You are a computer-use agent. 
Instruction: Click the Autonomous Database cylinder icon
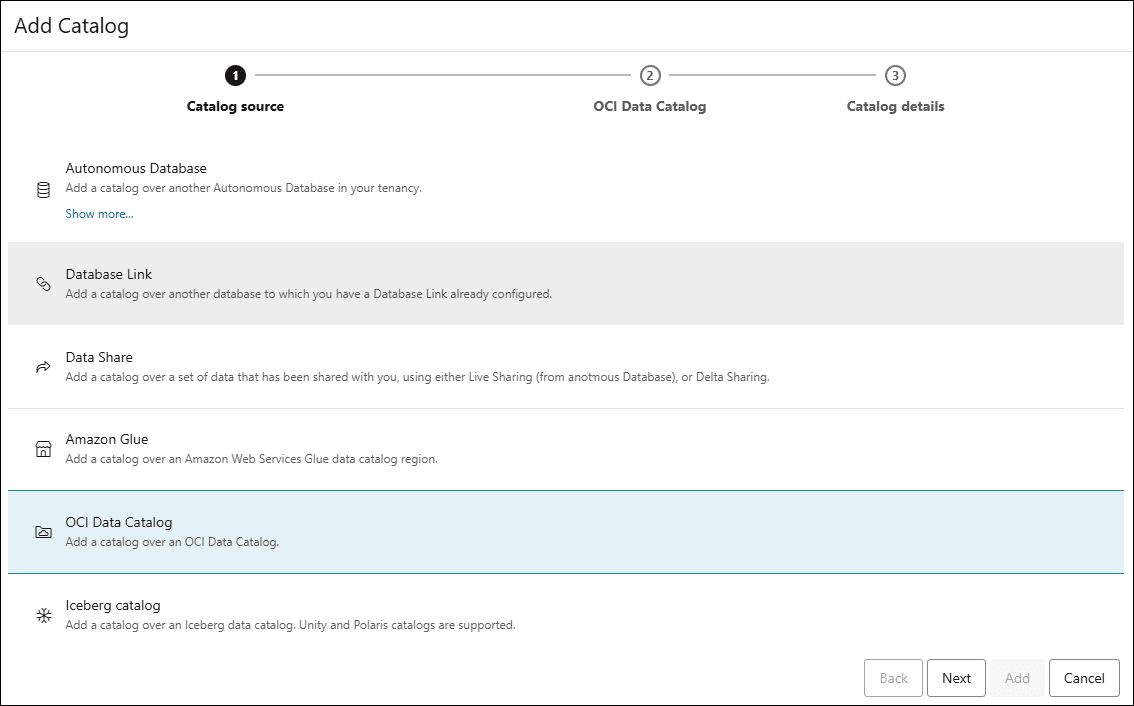43,190
